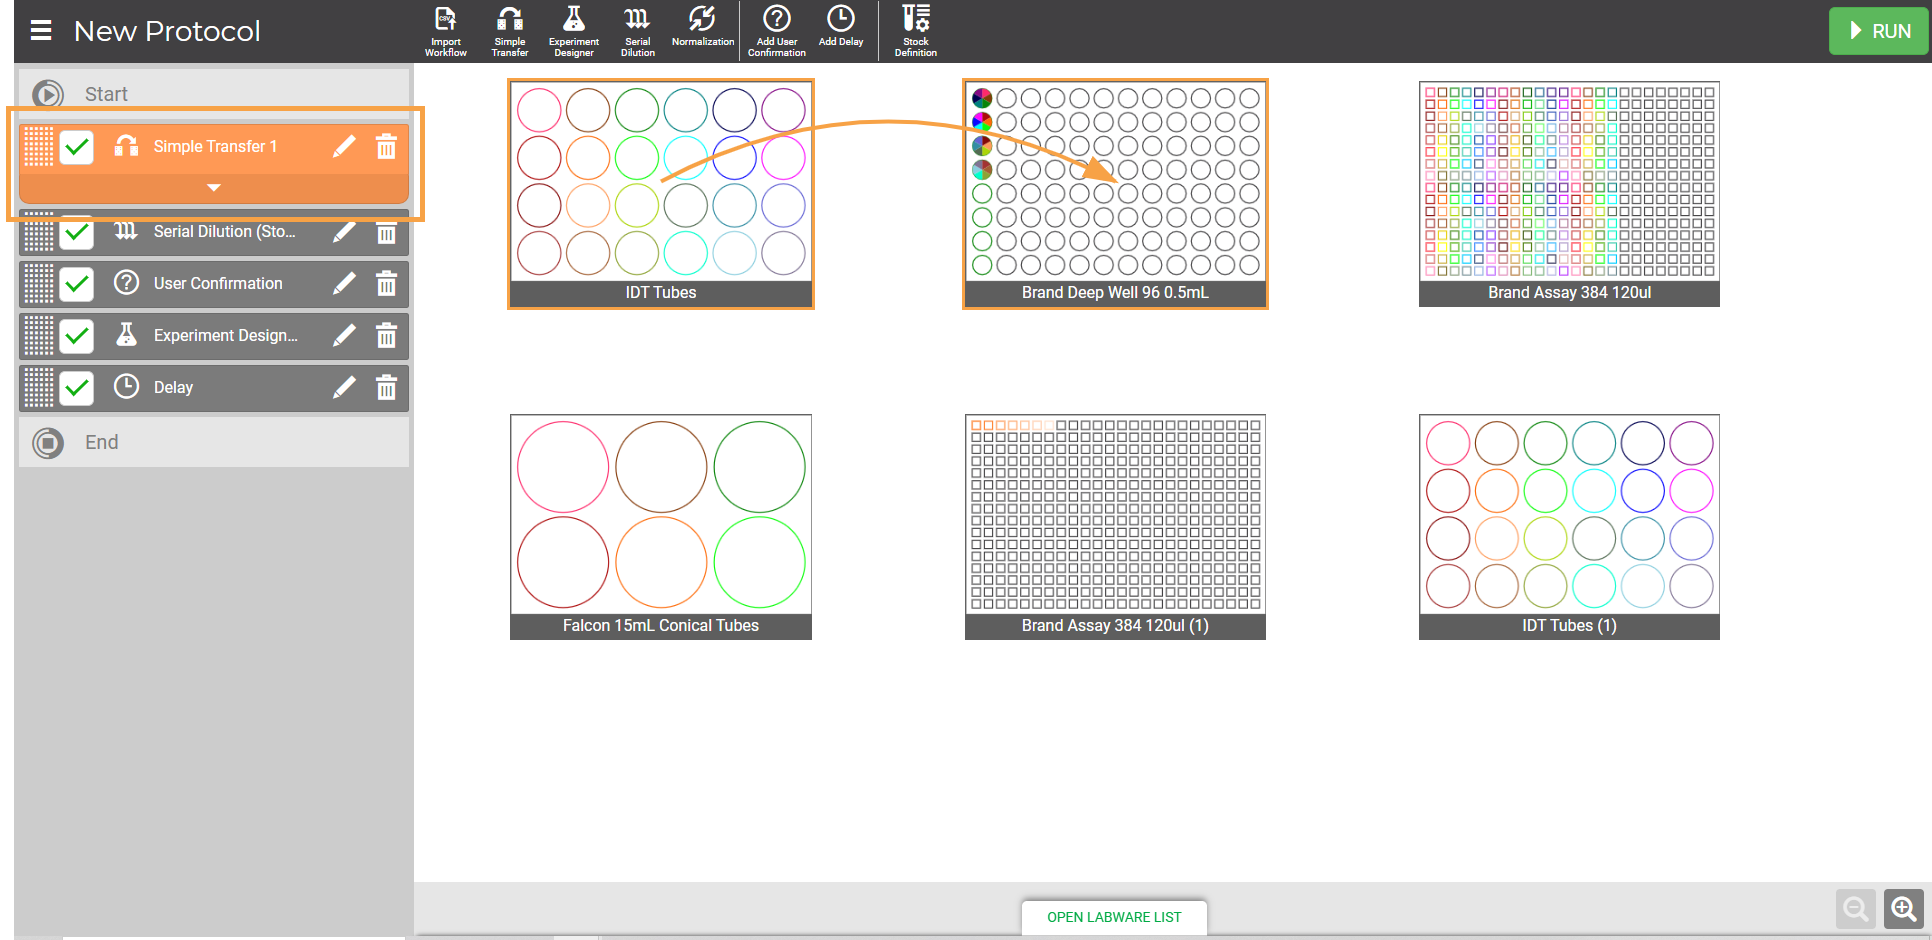Click pink top-left tube in IDT Tubes
1932x940 pixels.
(x=539, y=110)
